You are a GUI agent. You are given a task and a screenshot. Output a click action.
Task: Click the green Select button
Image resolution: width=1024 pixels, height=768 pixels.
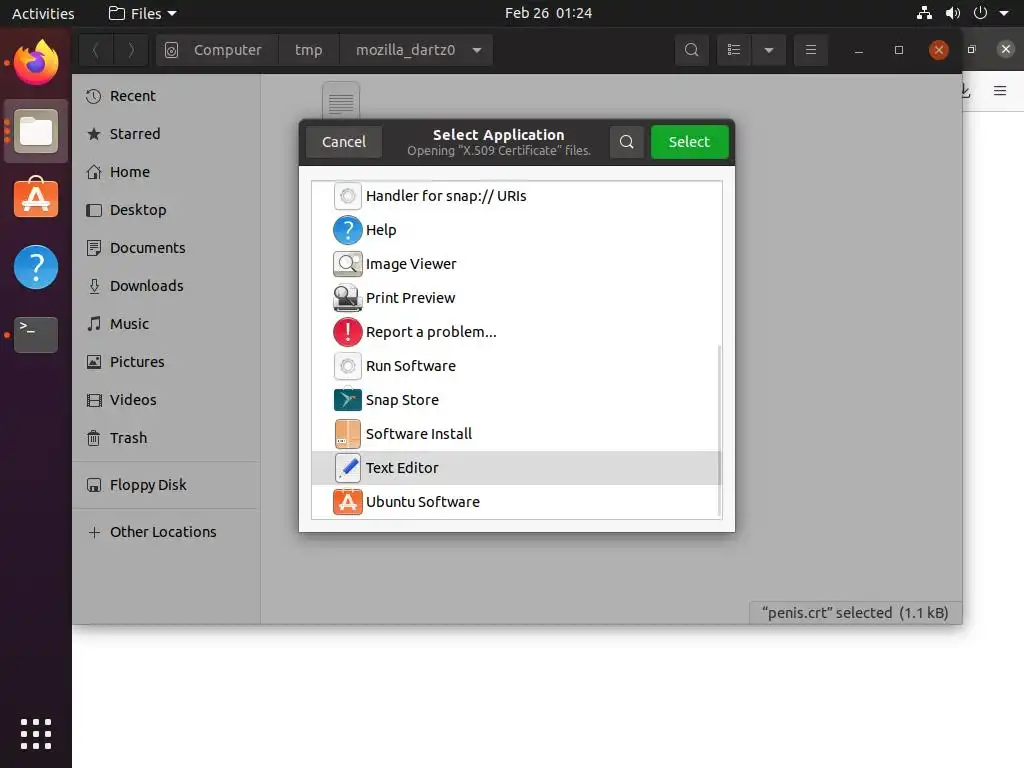(689, 142)
